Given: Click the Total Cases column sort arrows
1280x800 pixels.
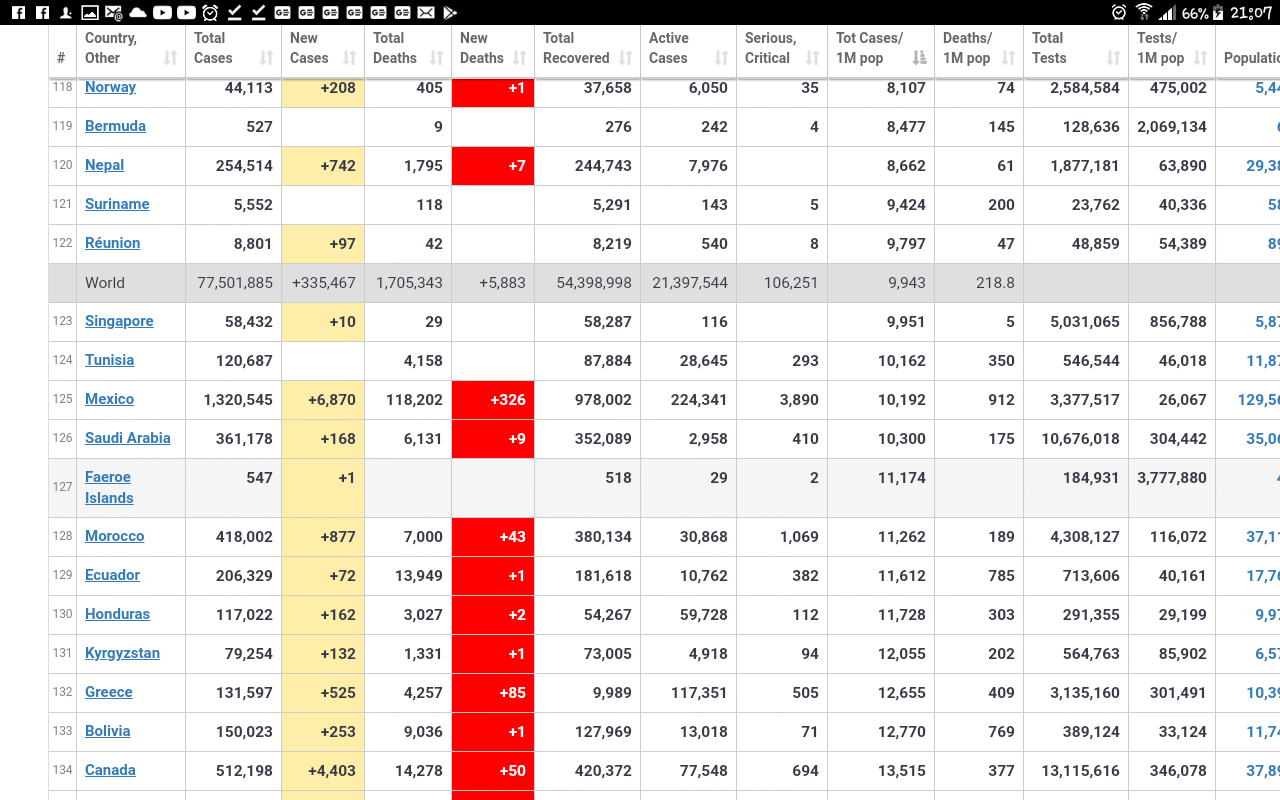Looking at the screenshot, I should pyautogui.click(x=266, y=58).
